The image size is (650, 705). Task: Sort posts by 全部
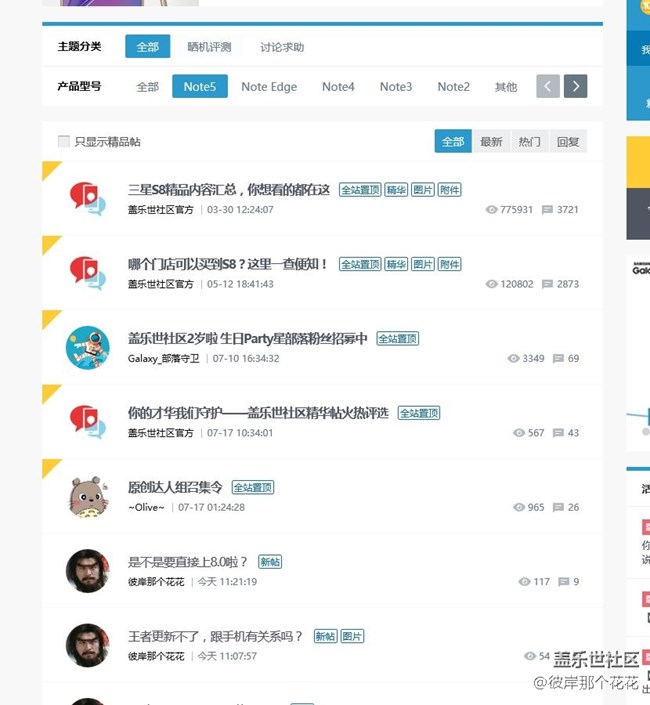coord(453,141)
